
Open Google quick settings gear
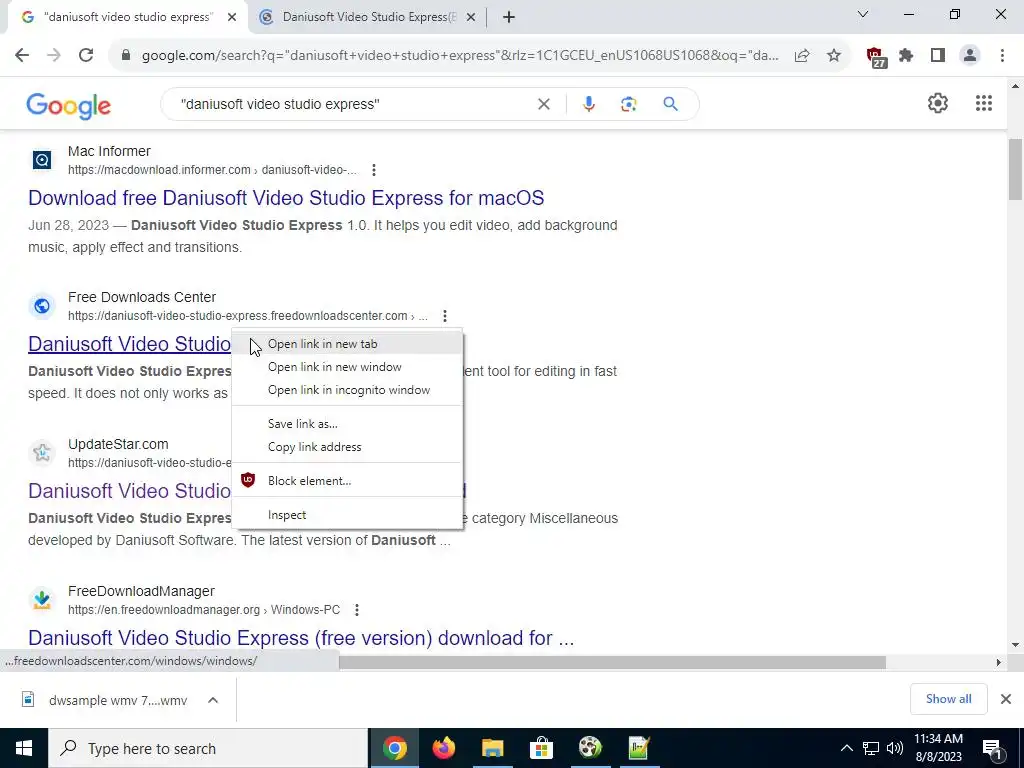click(x=938, y=103)
